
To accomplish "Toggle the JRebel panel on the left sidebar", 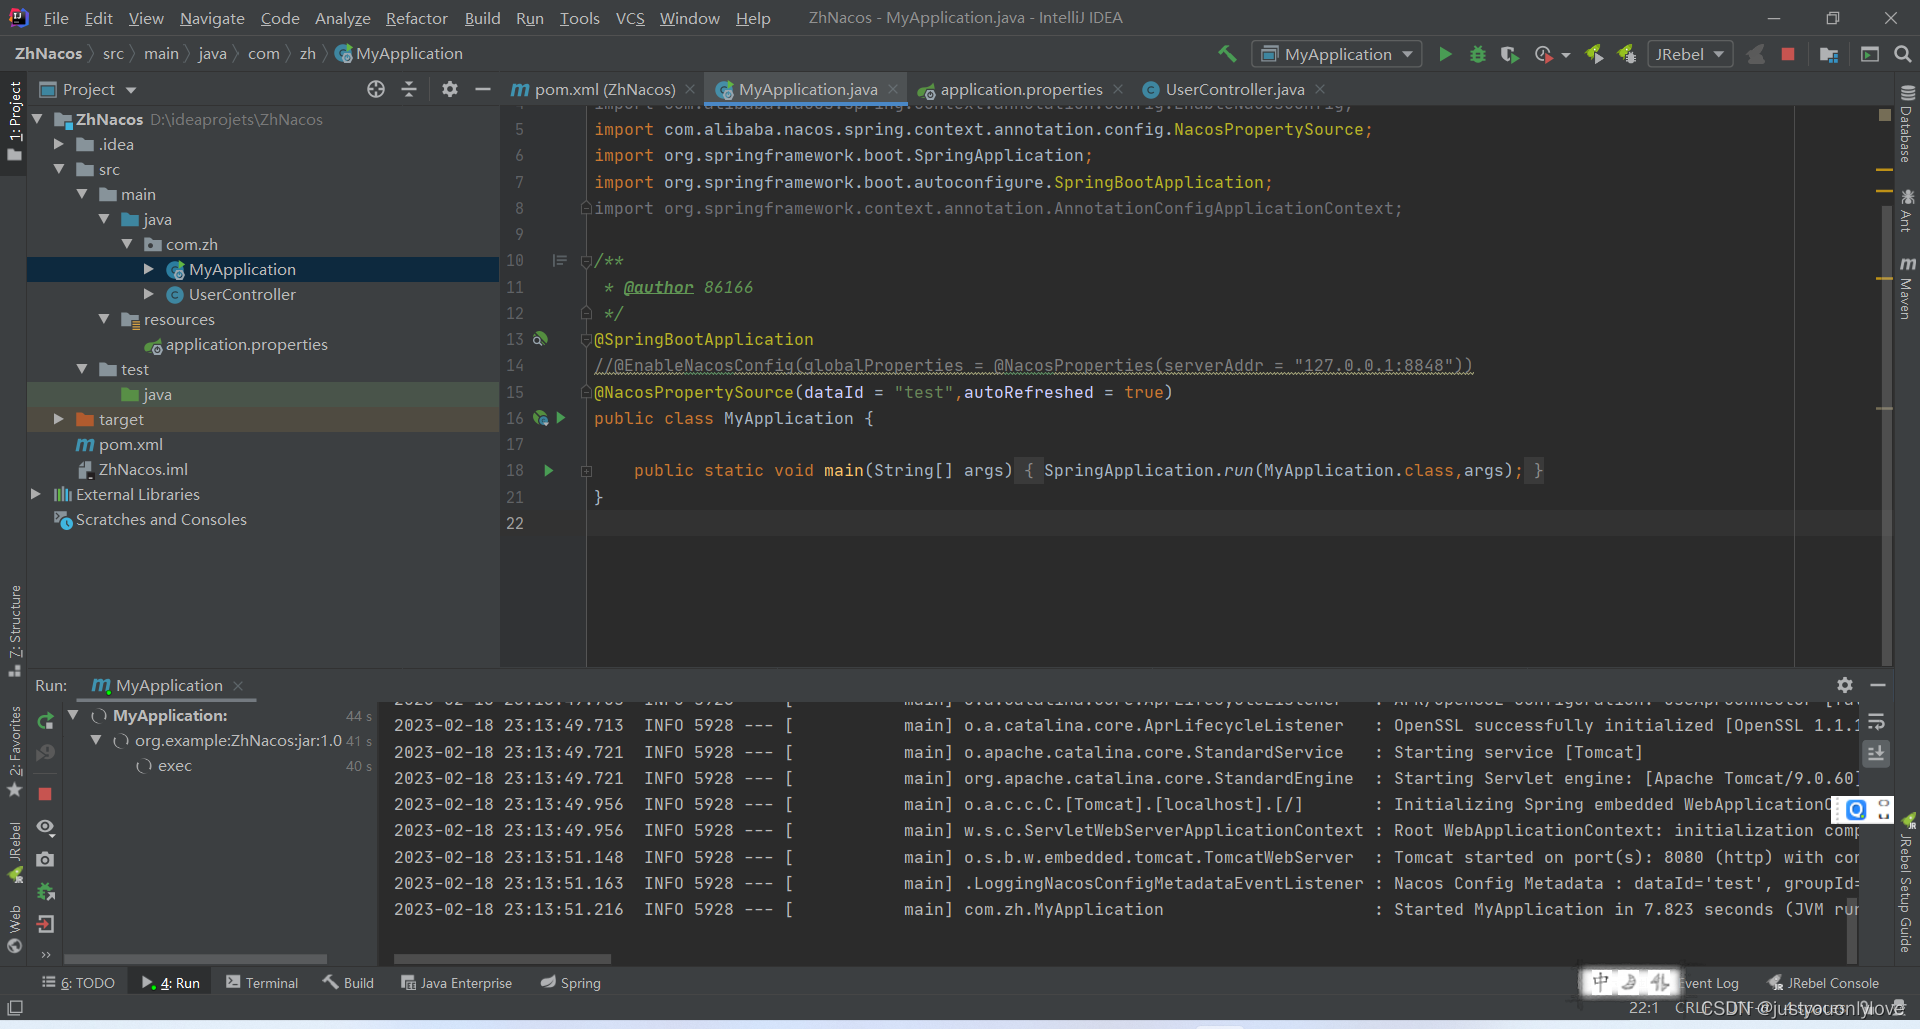I will pos(14,852).
